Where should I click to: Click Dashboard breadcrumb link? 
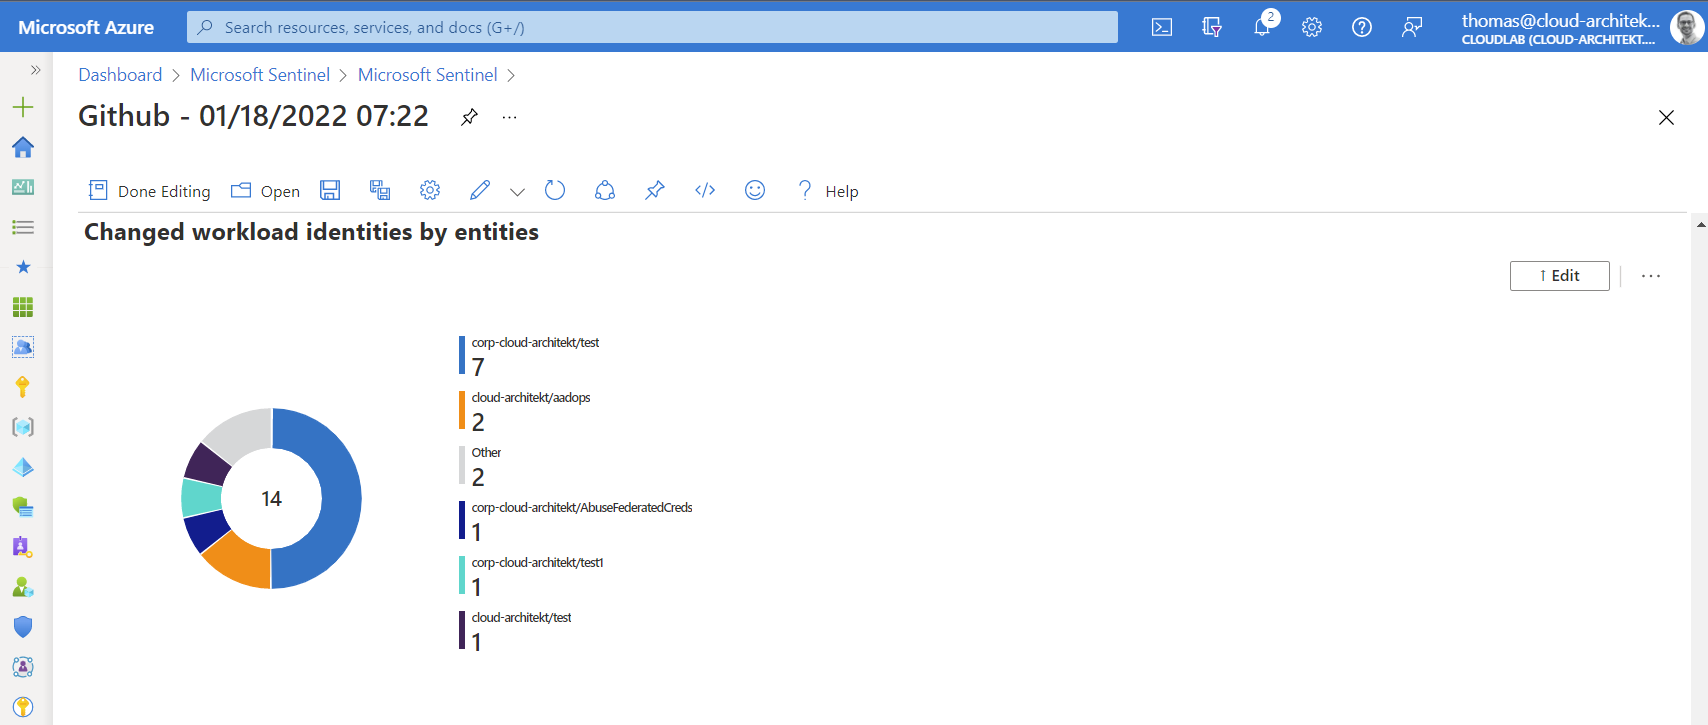pyautogui.click(x=120, y=75)
